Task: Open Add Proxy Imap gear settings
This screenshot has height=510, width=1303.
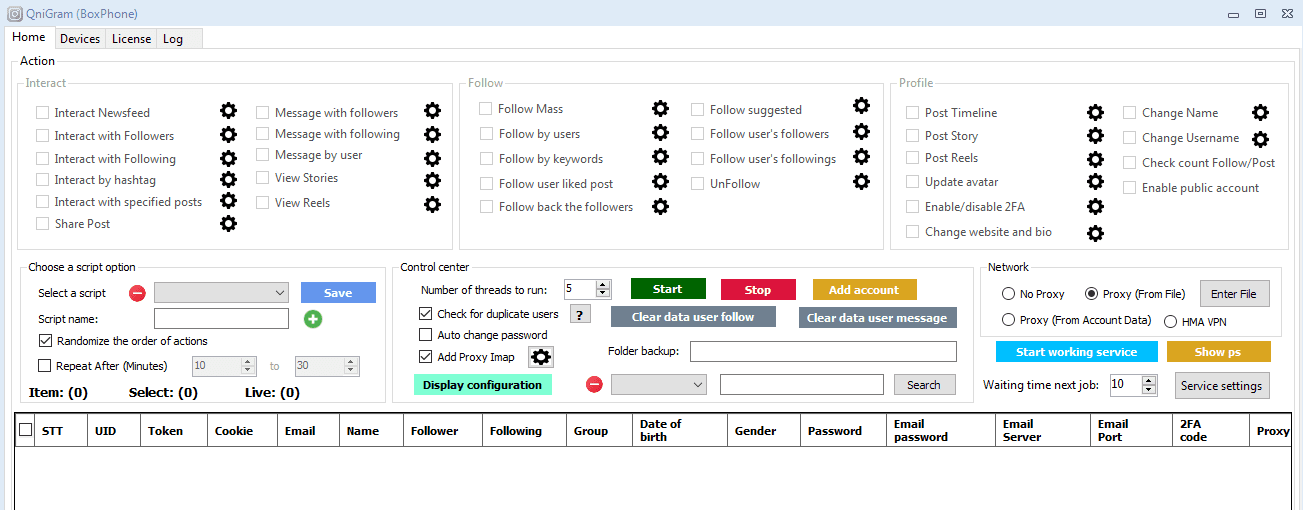Action: [541, 357]
